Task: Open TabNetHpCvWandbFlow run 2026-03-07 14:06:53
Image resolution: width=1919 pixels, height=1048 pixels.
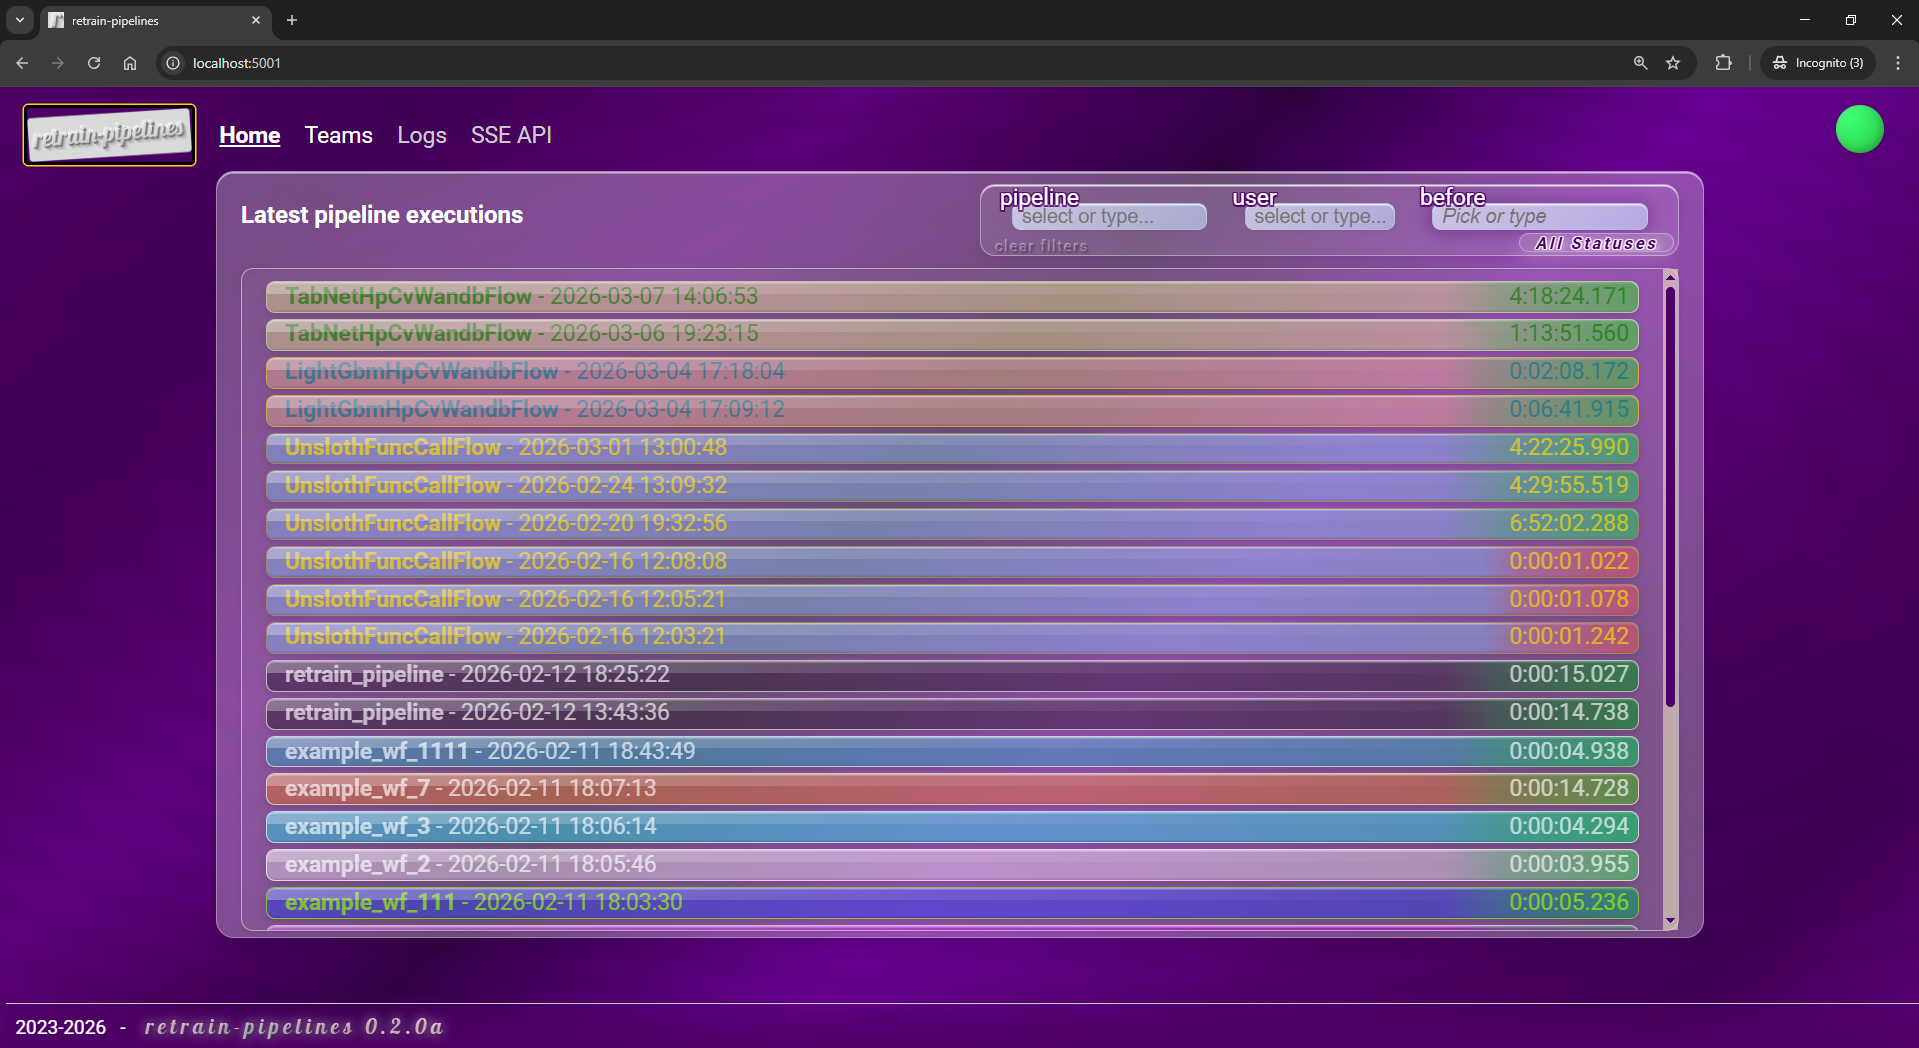Action: 952,297
